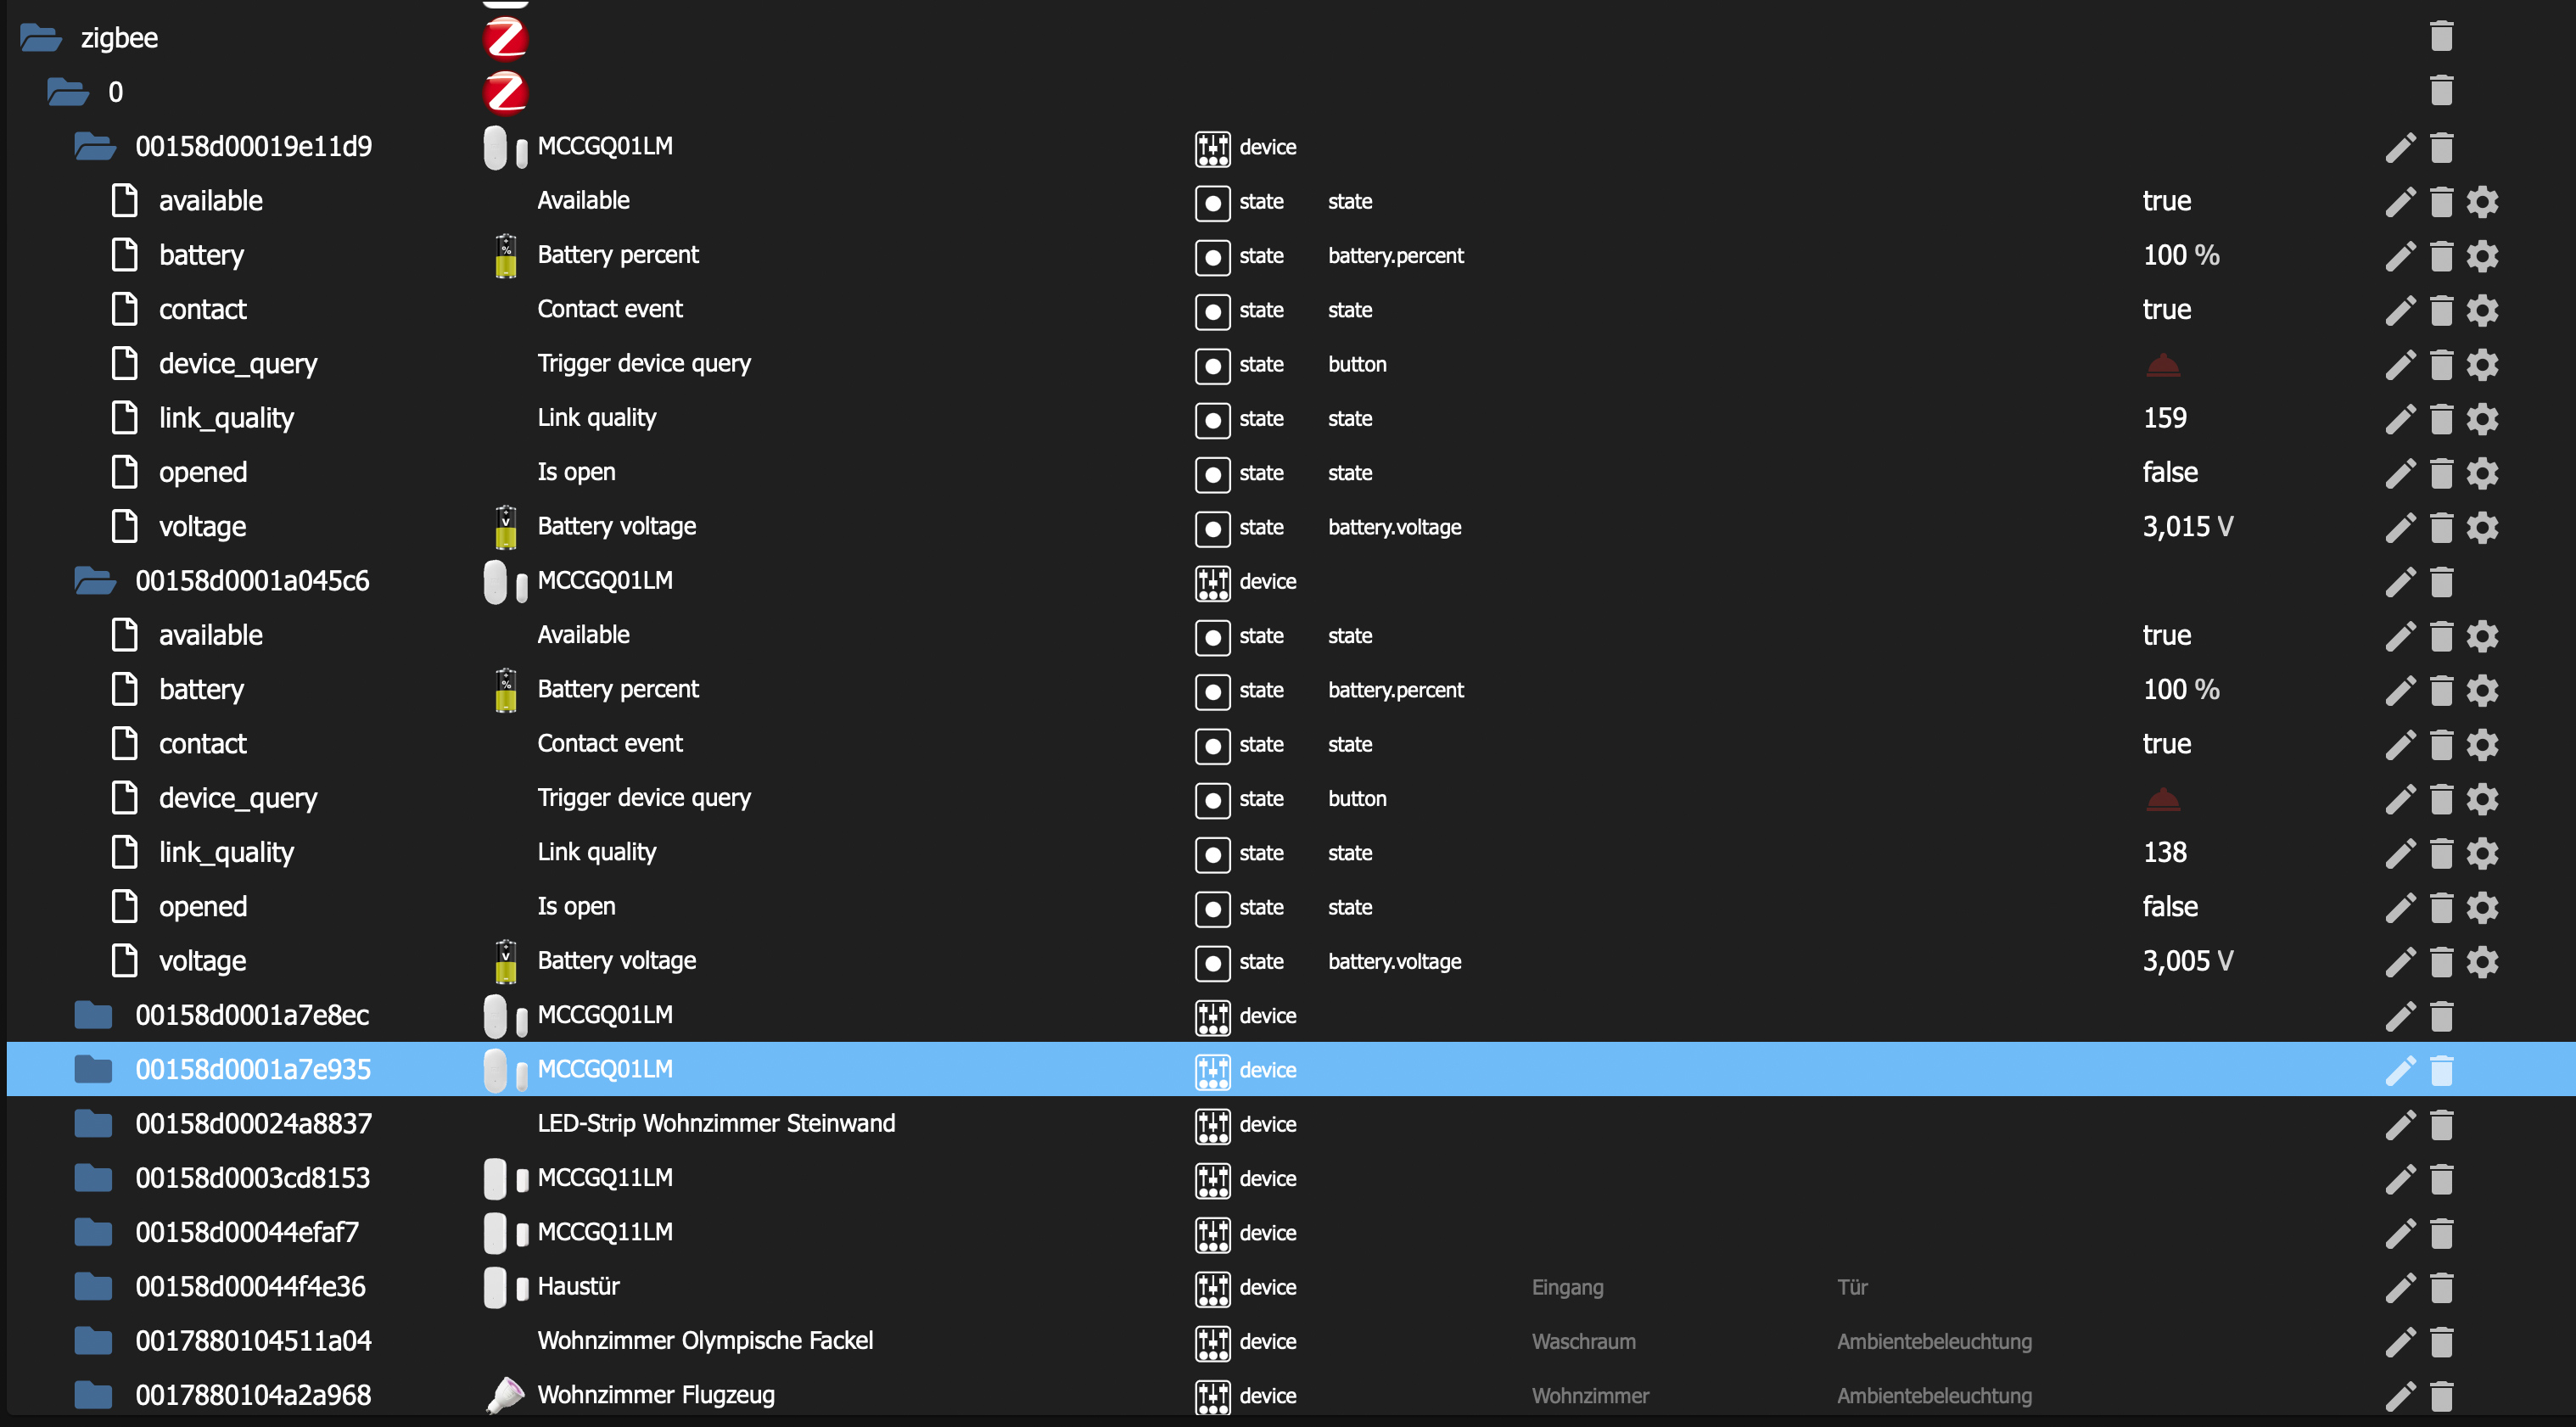Edit the Wohnzimmer Flugzeug device

click(2399, 1396)
